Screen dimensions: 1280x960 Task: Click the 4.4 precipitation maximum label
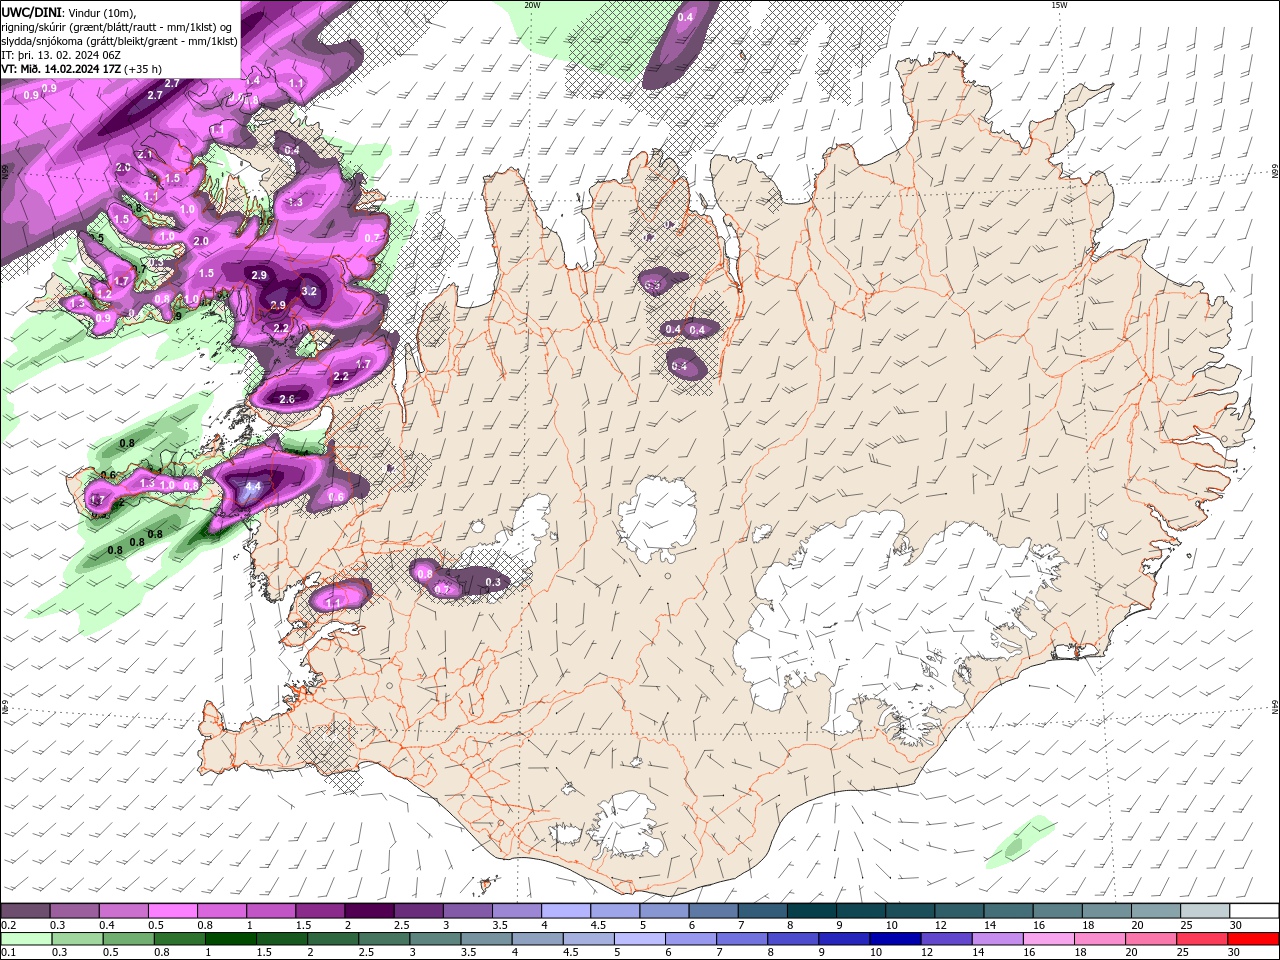click(253, 487)
